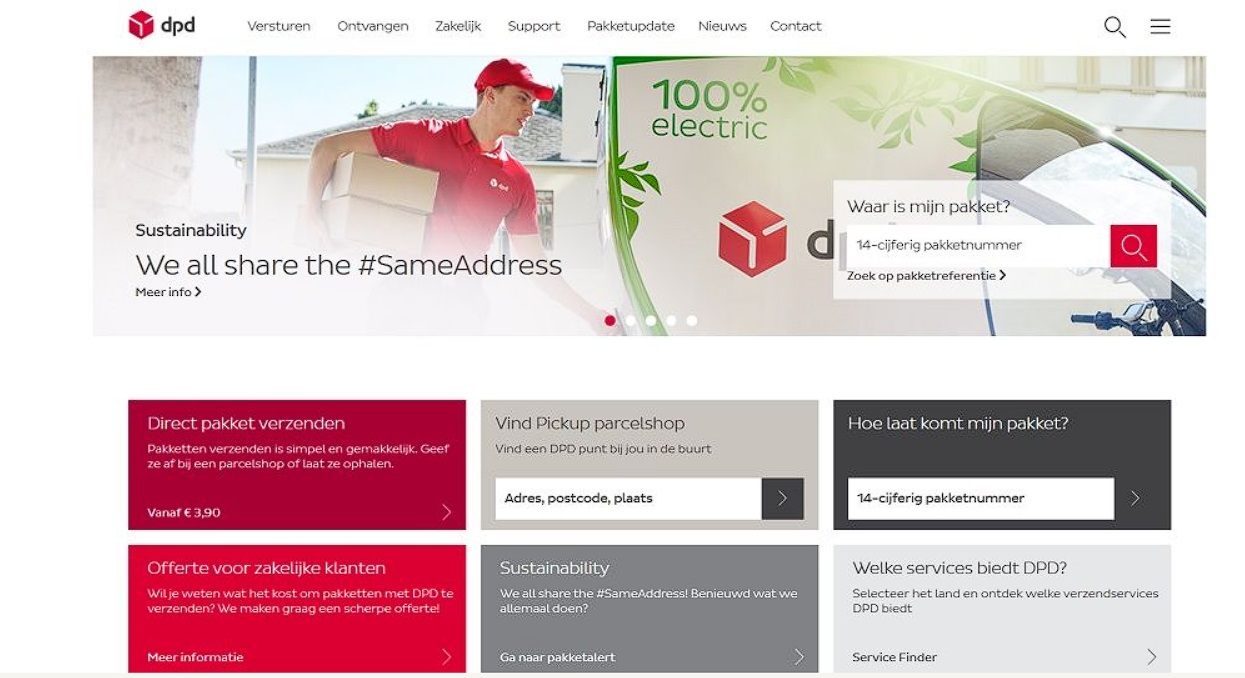Open the Zakelijk menu
Viewport: 1245px width, 678px height.
click(458, 26)
